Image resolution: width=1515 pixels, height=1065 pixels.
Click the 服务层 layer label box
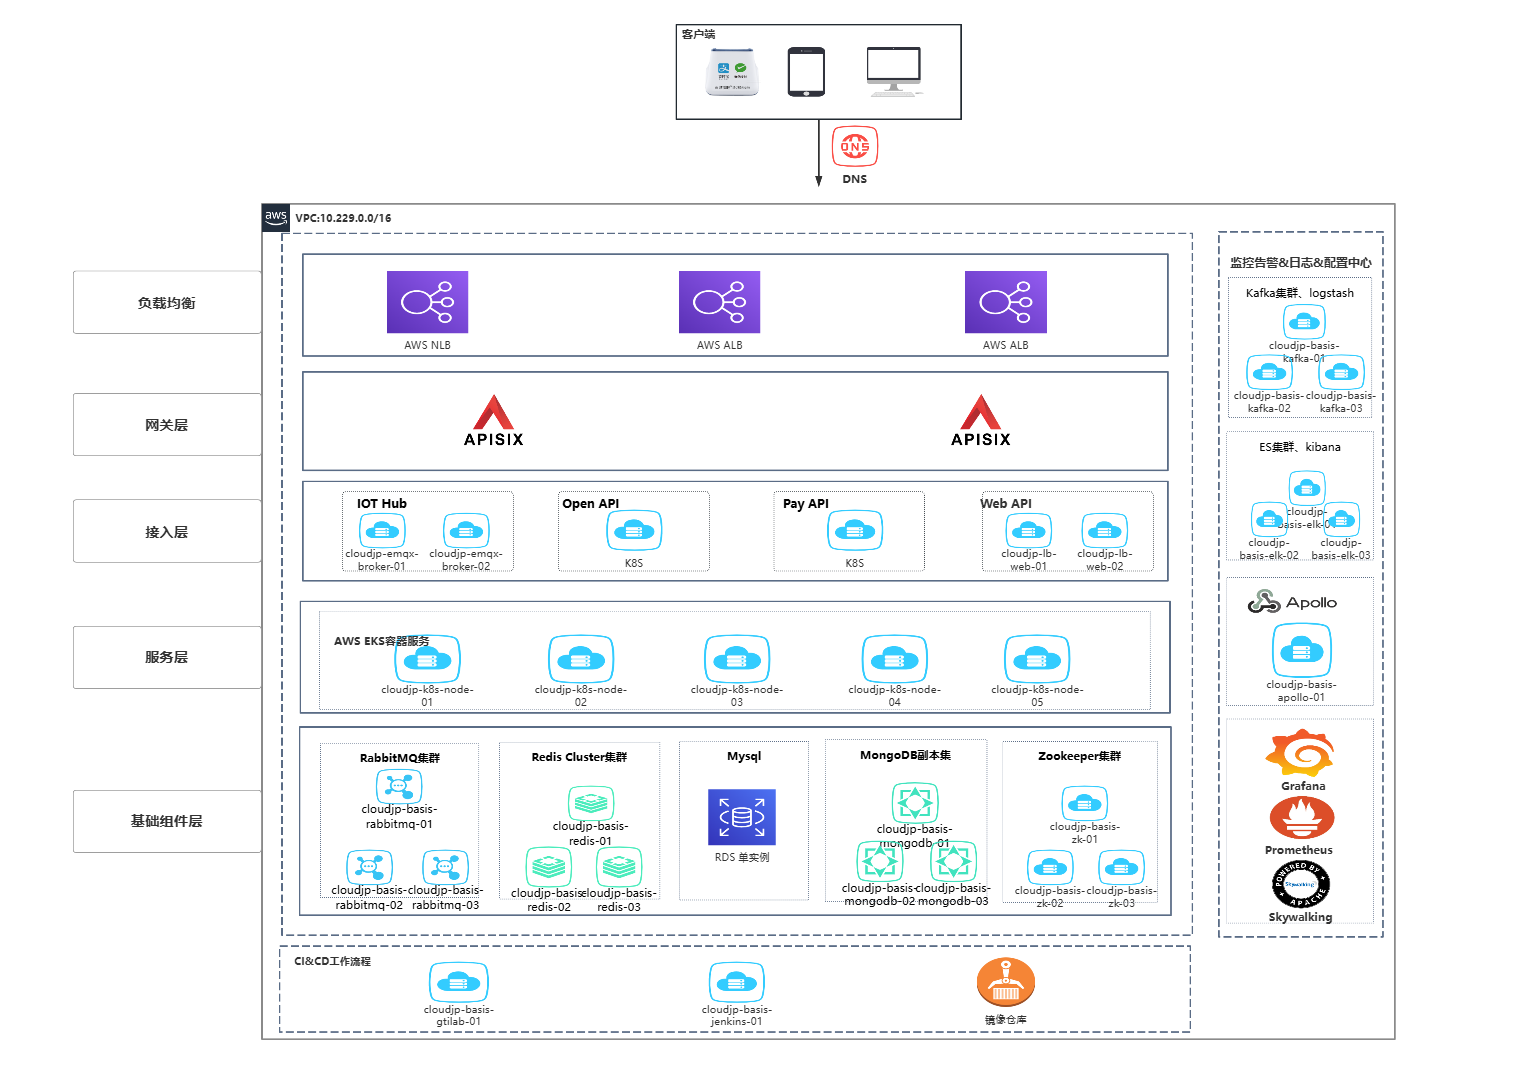click(167, 657)
